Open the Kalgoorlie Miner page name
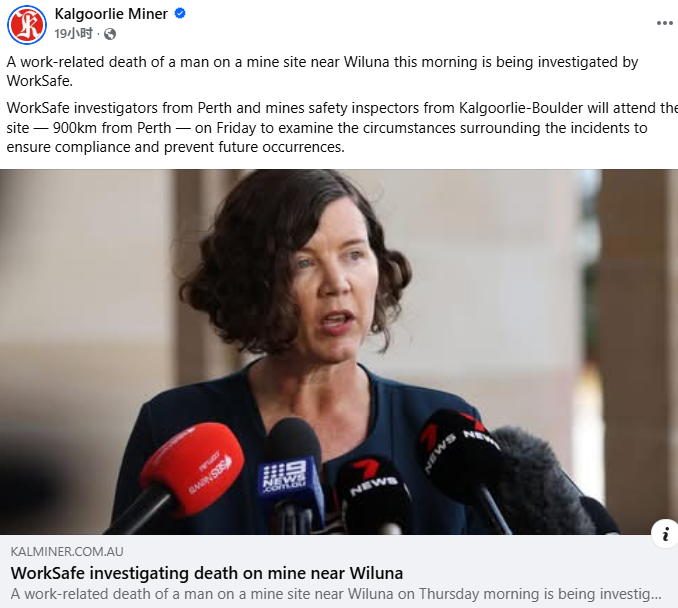The image size is (678, 608). point(111,14)
